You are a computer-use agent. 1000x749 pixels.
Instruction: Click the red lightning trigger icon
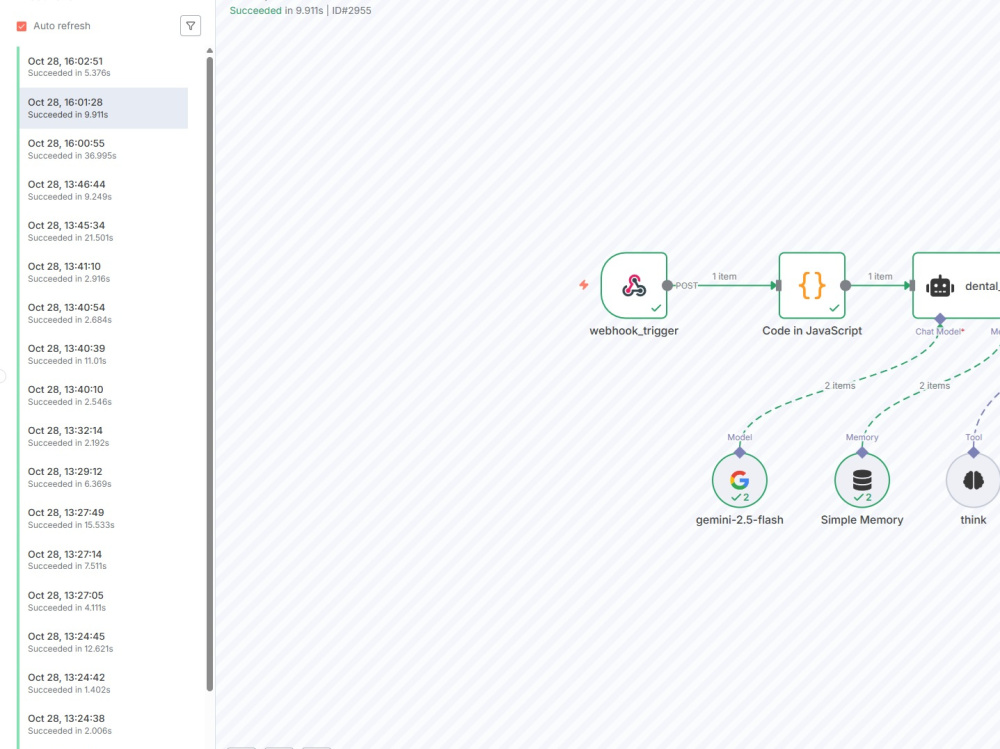click(584, 285)
